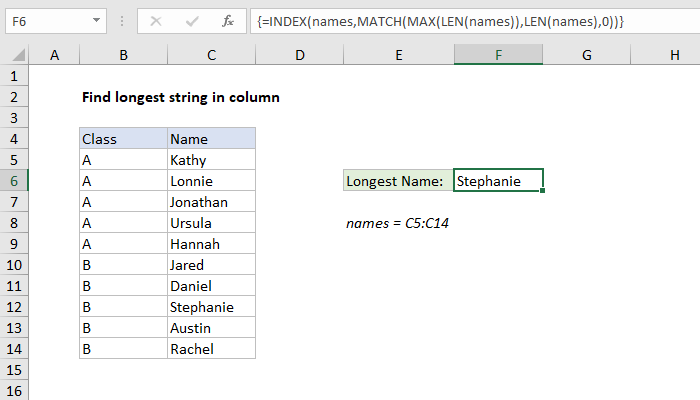
Task: Click the Select All corner triangle
Action: pos(14,55)
